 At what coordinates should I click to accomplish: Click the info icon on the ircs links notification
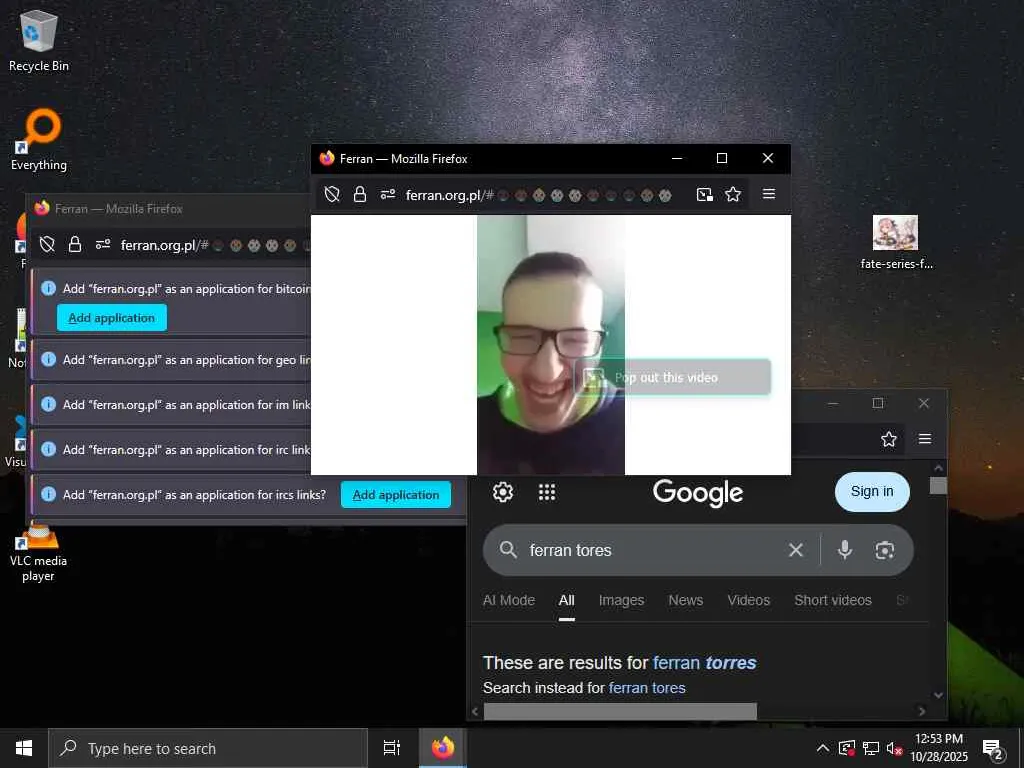point(48,494)
